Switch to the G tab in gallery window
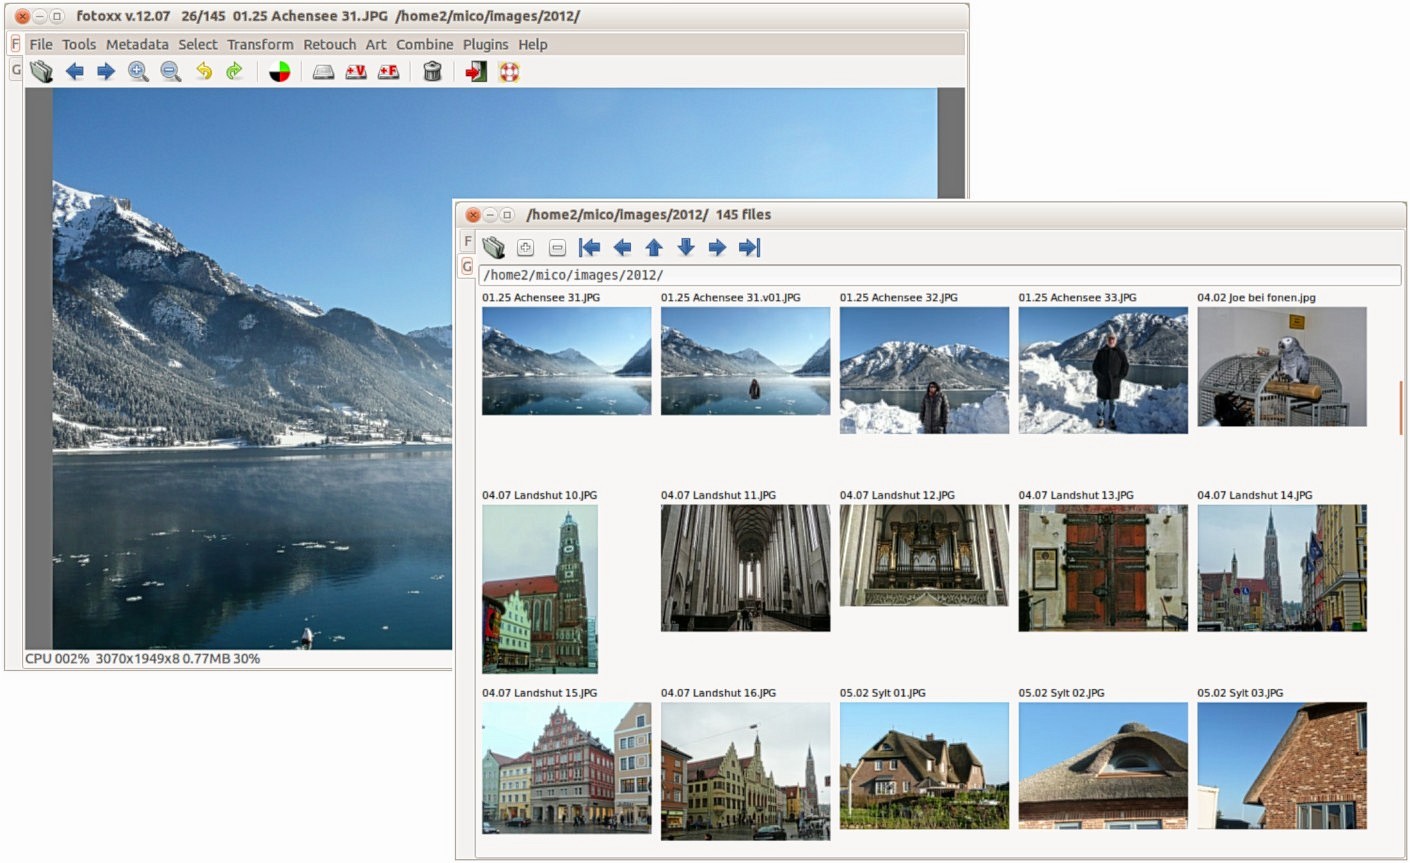The width and height of the screenshot is (1410, 863). [x=466, y=266]
